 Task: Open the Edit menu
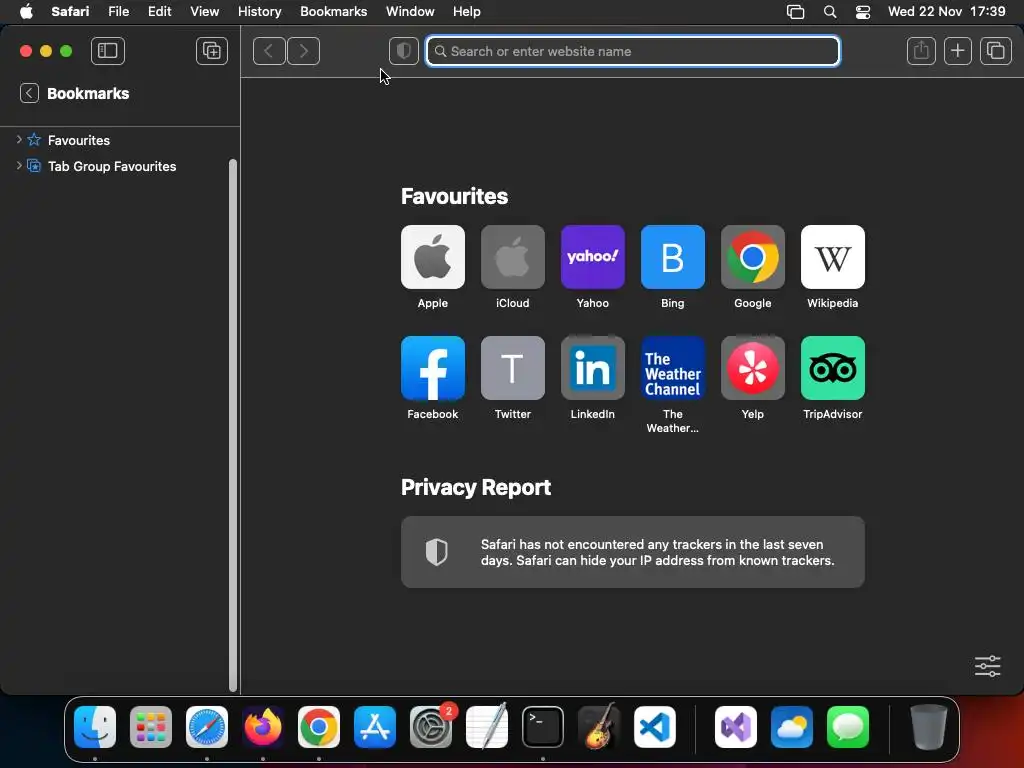click(159, 12)
